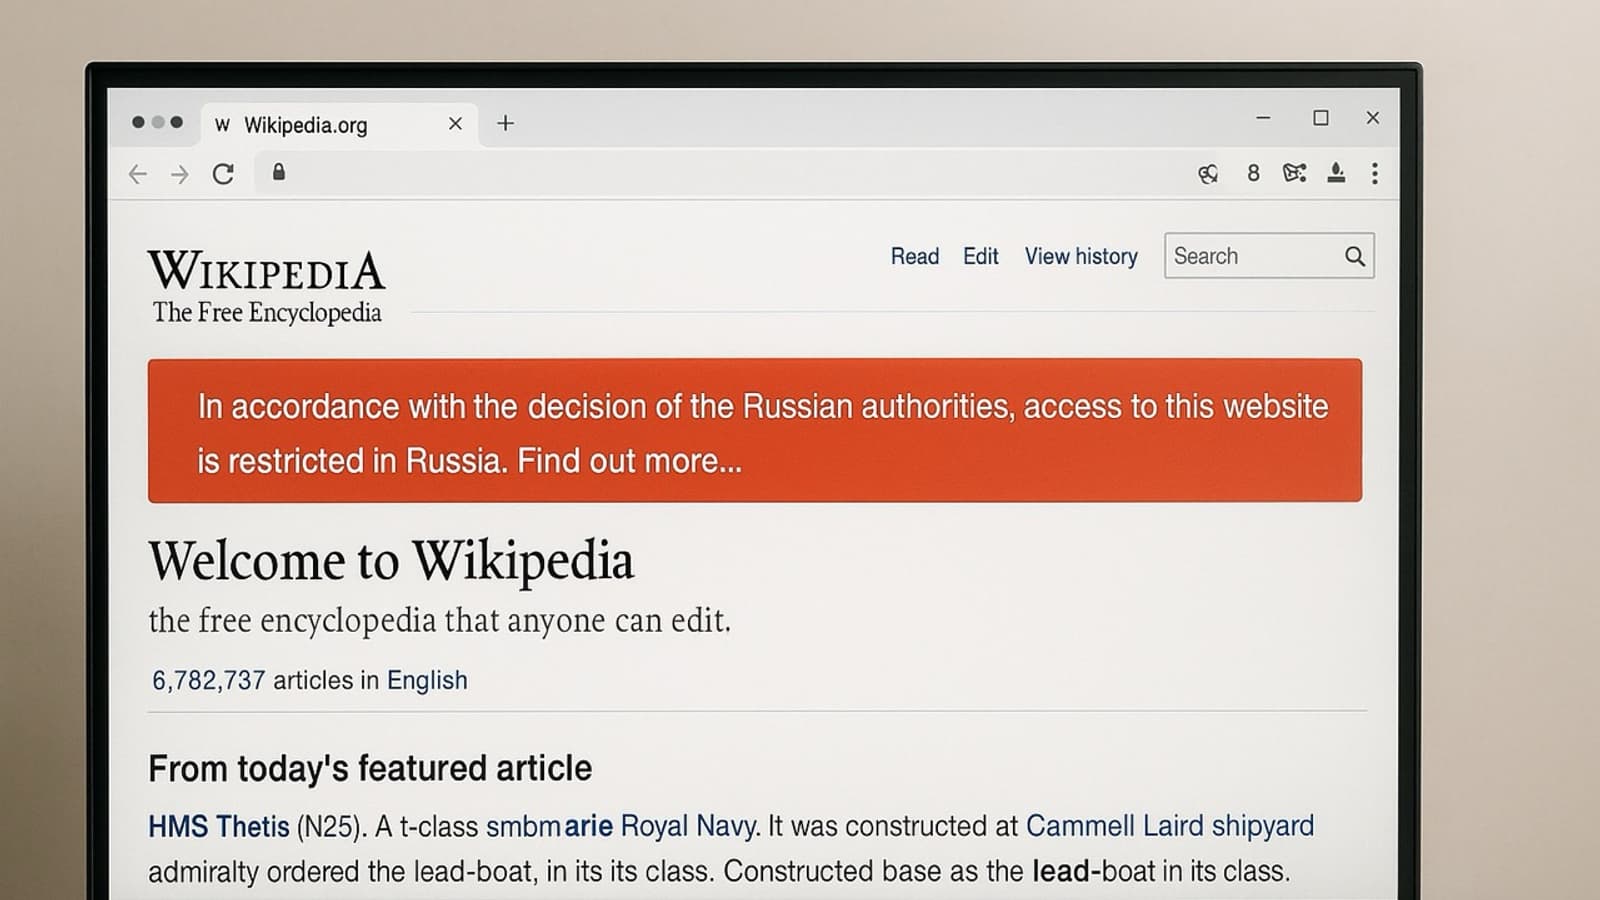Click the browser forward arrow
The image size is (1600, 900).
[180, 174]
